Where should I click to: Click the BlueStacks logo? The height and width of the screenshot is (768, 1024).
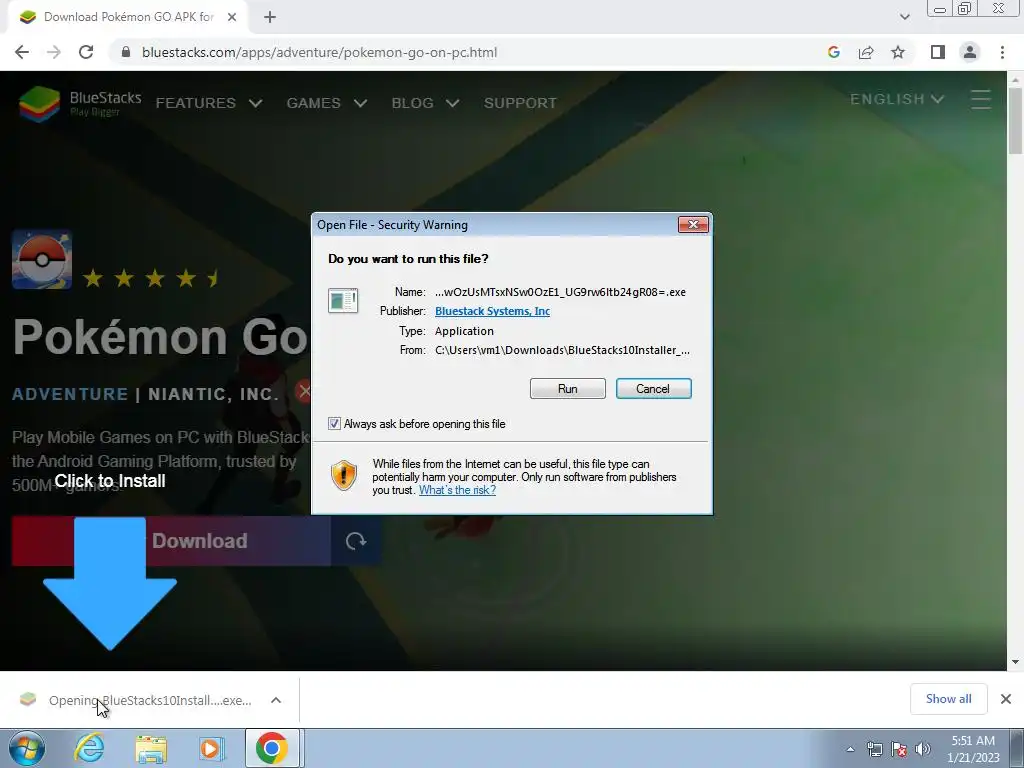pyautogui.click(x=80, y=103)
